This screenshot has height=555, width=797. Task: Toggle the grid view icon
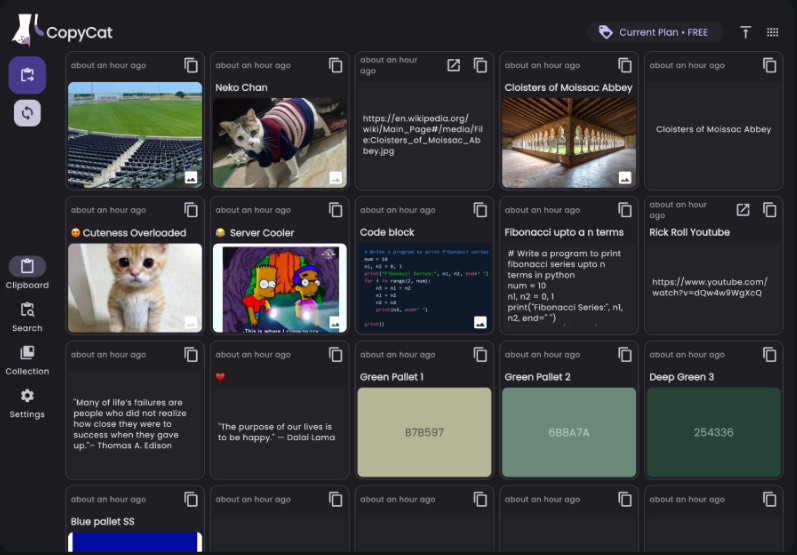coord(773,33)
